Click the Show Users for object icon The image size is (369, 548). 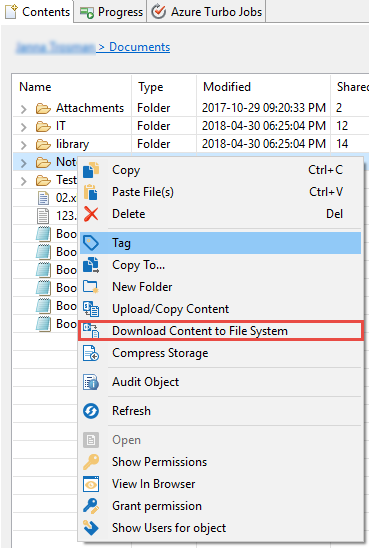[91, 528]
